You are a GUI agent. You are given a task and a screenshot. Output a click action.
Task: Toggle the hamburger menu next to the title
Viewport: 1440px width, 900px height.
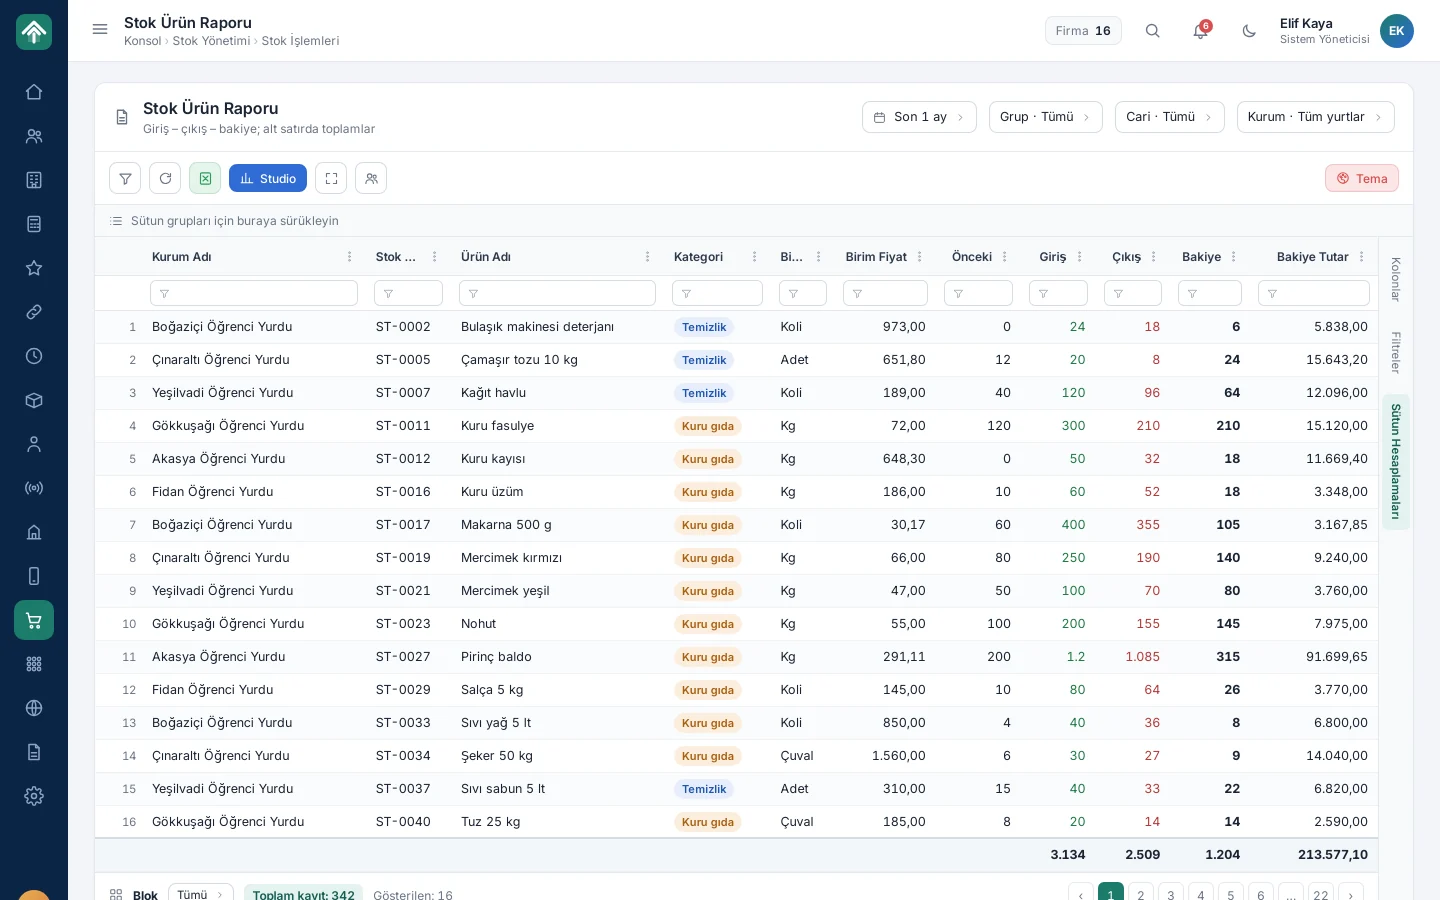click(100, 30)
